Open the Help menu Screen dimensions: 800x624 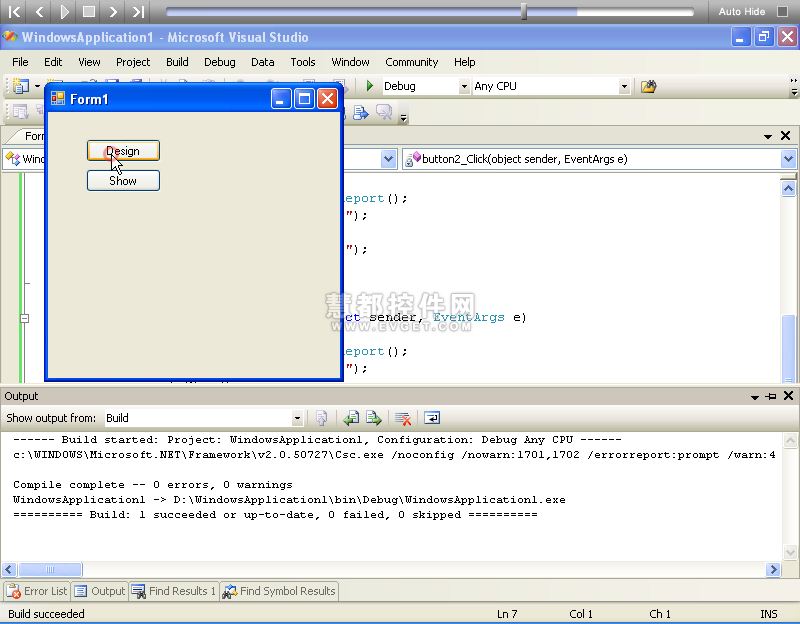(465, 62)
